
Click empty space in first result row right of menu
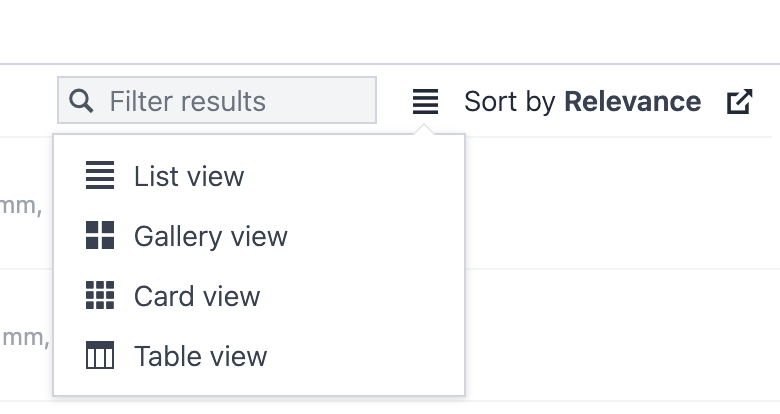click(x=620, y=202)
